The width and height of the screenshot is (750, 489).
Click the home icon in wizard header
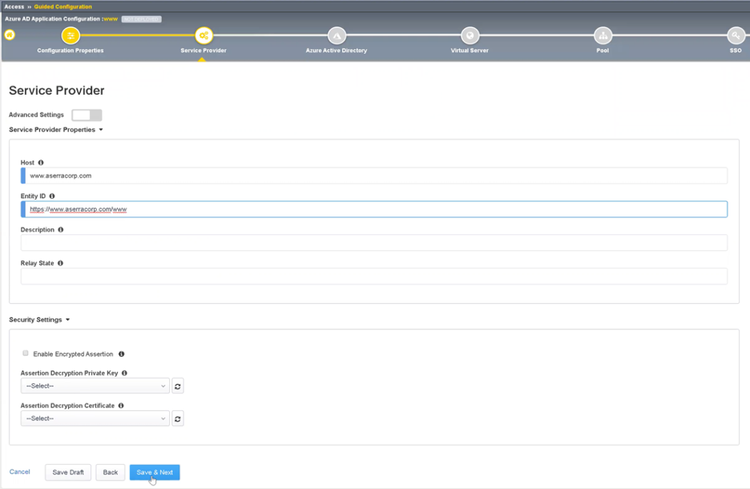10,35
